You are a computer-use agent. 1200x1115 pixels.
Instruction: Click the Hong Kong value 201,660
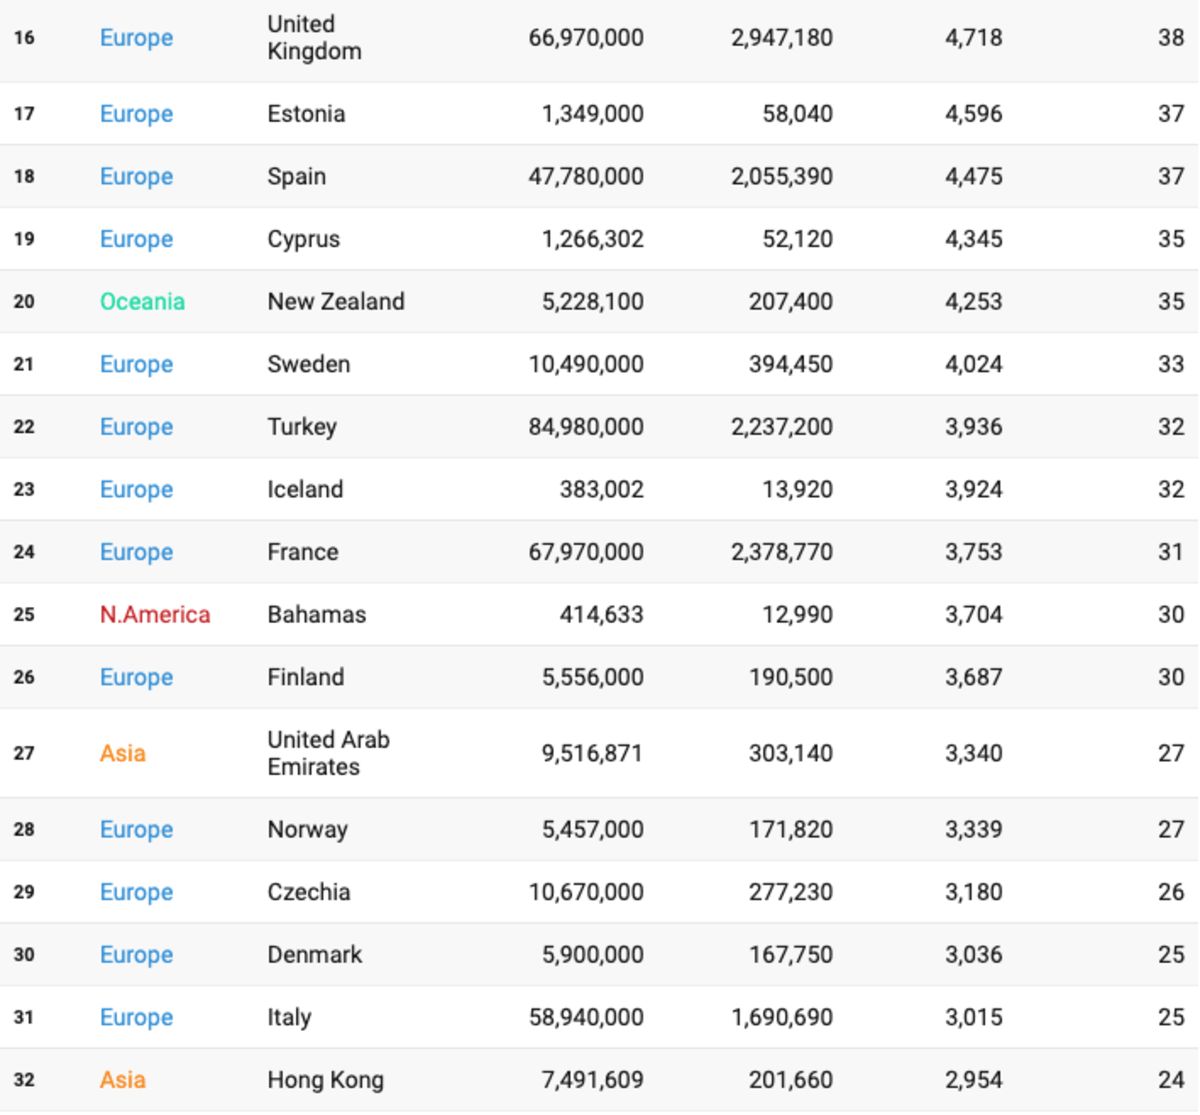(x=790, y=1080)
